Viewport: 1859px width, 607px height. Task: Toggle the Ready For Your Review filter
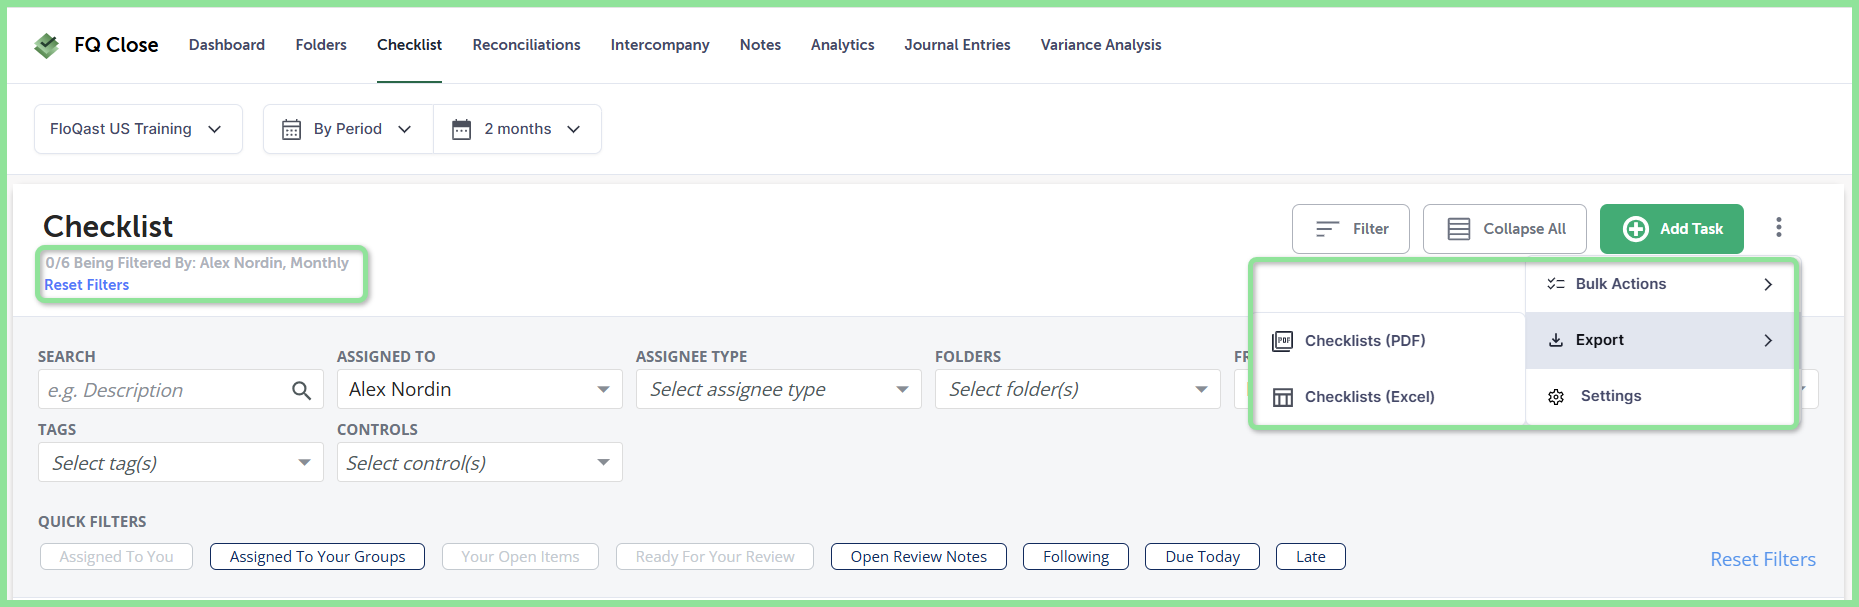click(x=715, y=557)
